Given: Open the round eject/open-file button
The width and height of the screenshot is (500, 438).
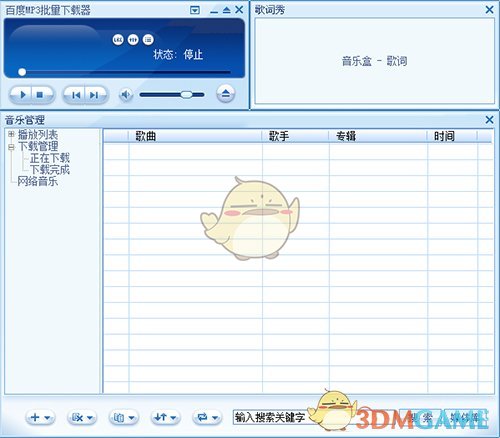Looking at the screenshot, I should pos(226,94).
